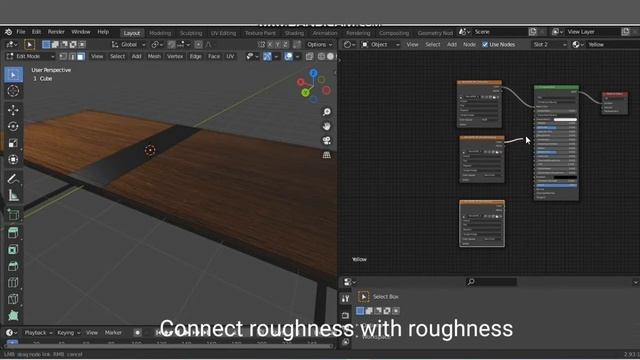Viewport: 640px width, 360px height.
Task: Click the viewport pan hand icon
Action: [327, 126]
